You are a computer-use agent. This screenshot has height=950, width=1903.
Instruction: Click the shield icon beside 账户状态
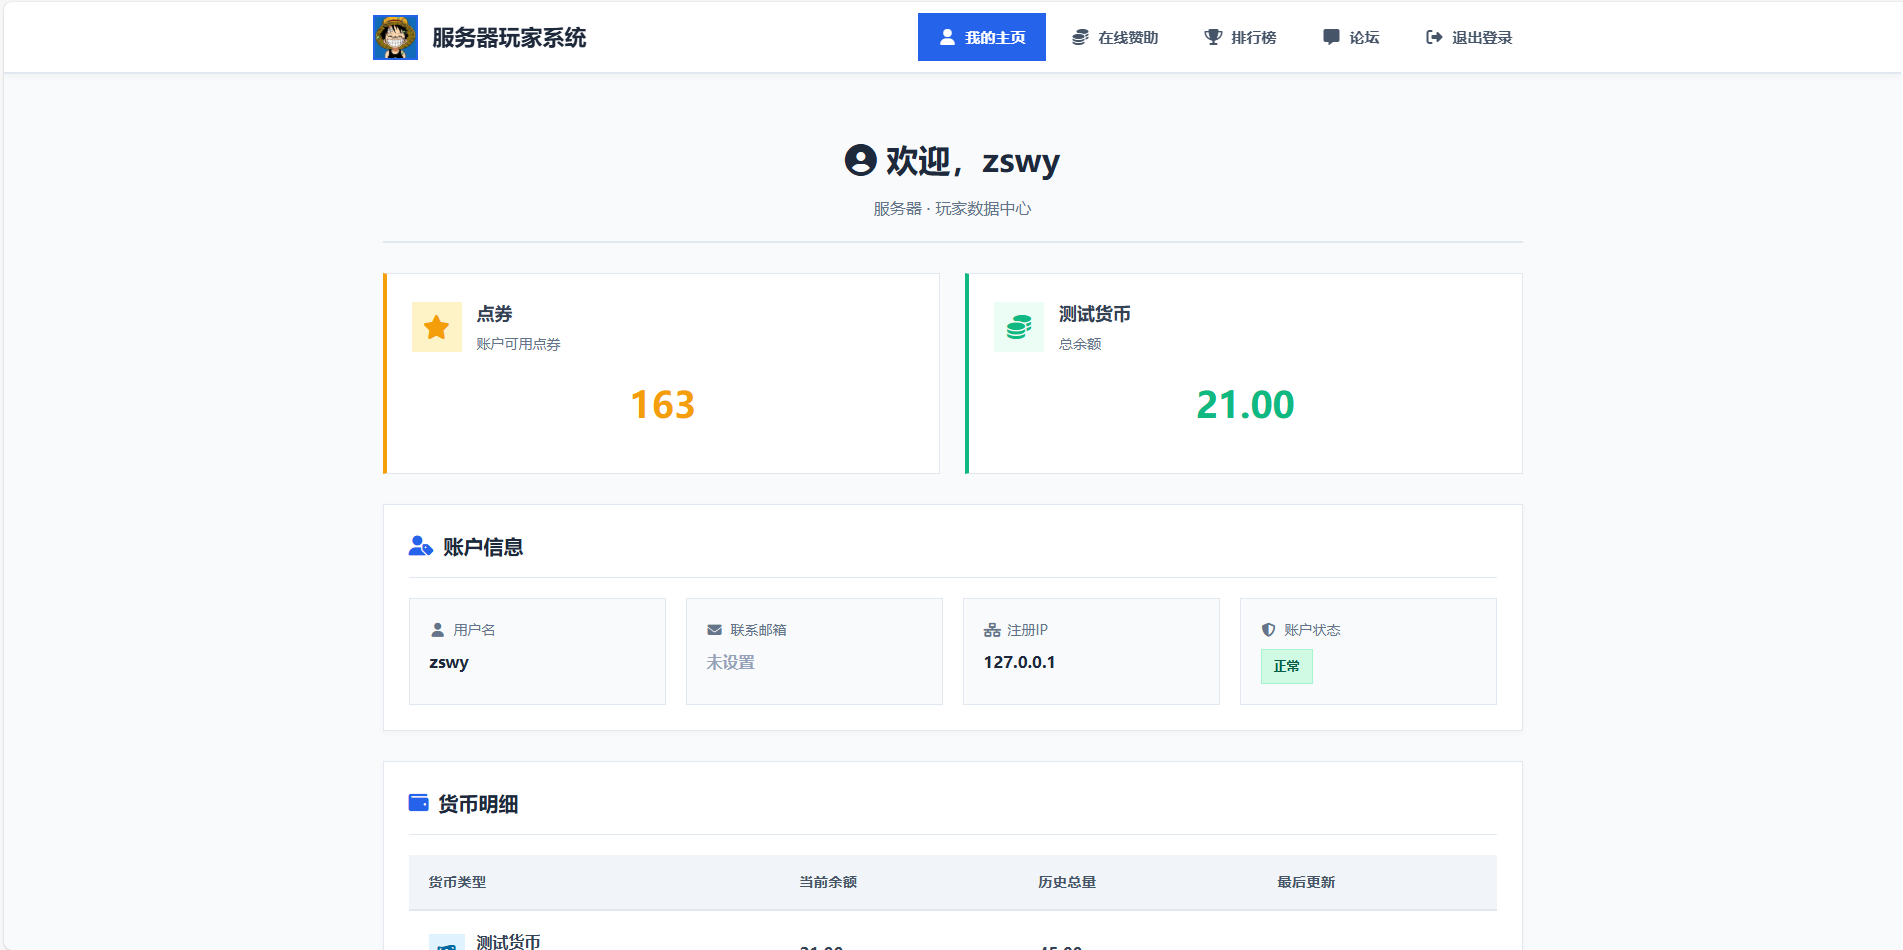click(1267, 629)
